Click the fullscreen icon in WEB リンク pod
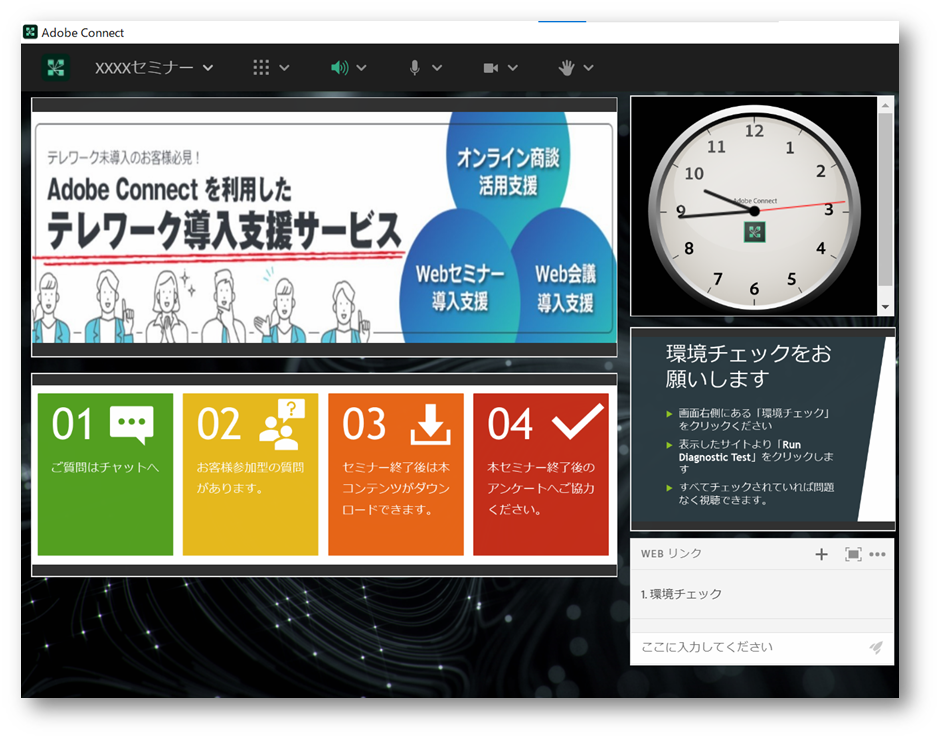 [x=853, y=554]
